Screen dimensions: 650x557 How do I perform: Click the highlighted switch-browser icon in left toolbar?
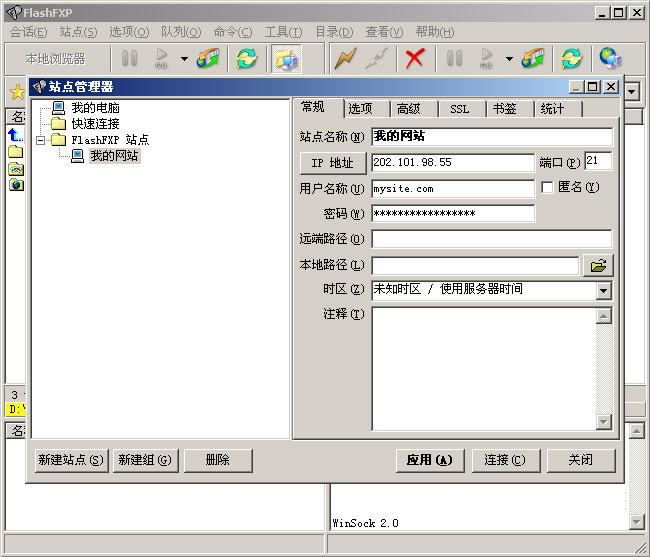coord(286,58)
